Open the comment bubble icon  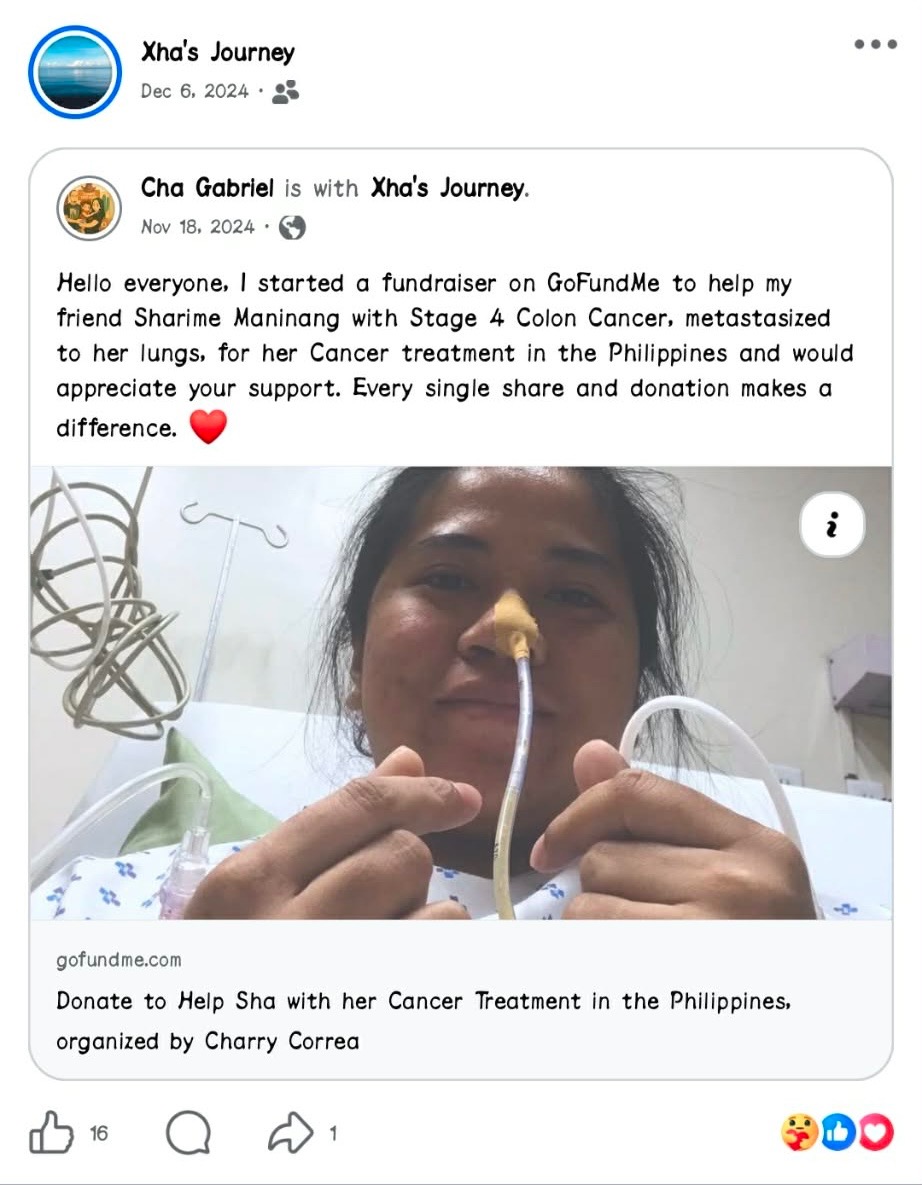point(188,1134)
